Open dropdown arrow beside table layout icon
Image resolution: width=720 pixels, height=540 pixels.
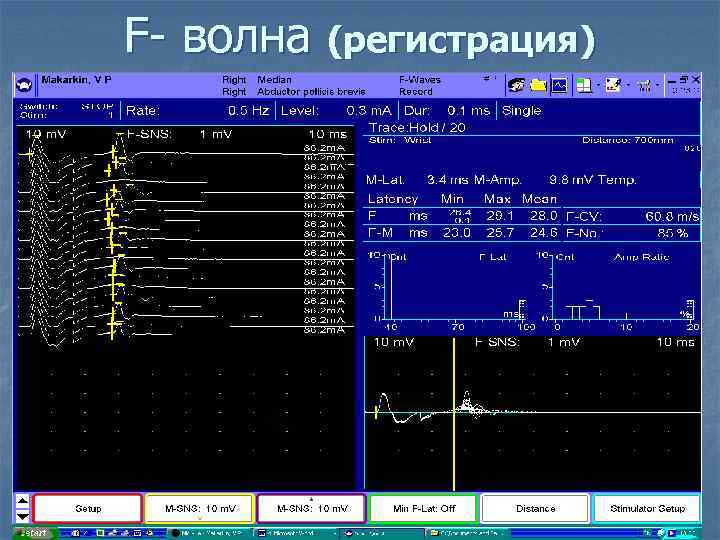(x=597, y=85)
